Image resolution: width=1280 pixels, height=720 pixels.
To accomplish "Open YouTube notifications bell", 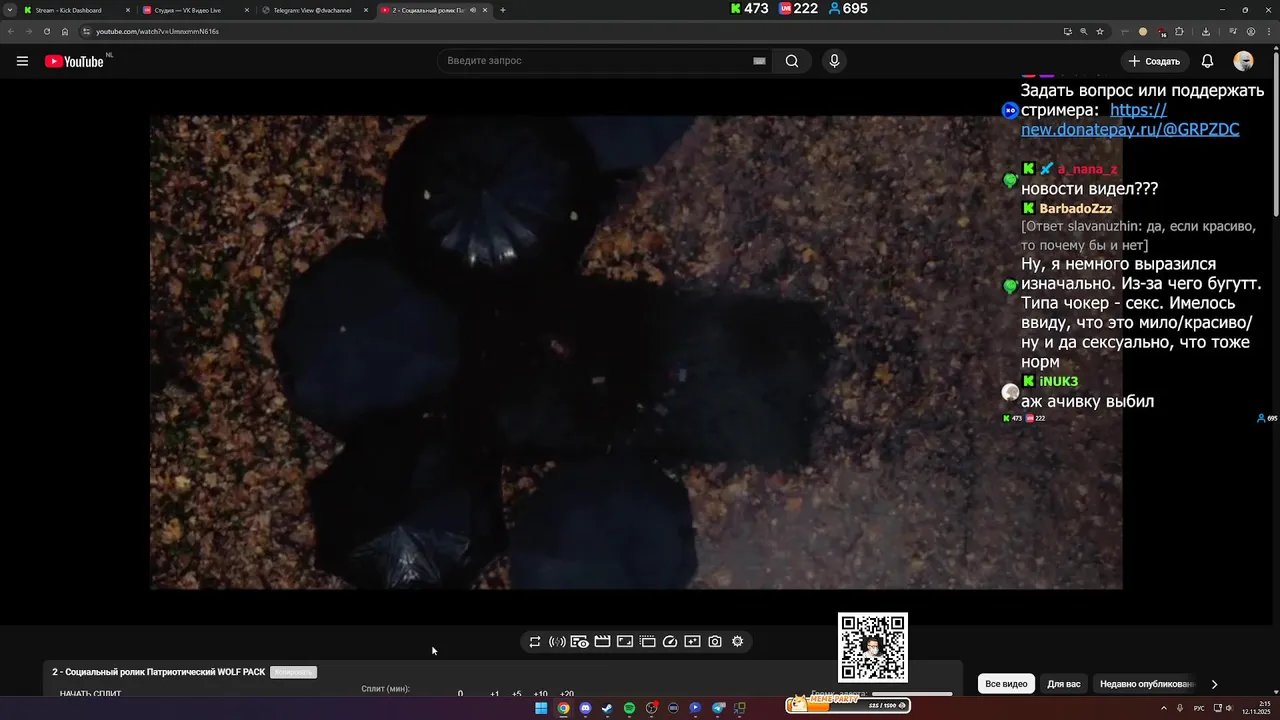I will (1207, 61).
